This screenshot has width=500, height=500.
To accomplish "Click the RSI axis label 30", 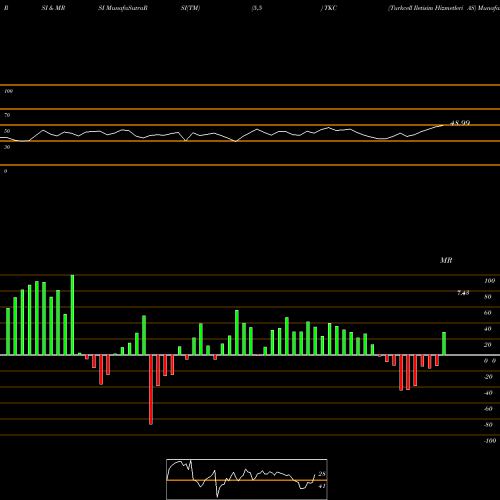I will [7, 147].
